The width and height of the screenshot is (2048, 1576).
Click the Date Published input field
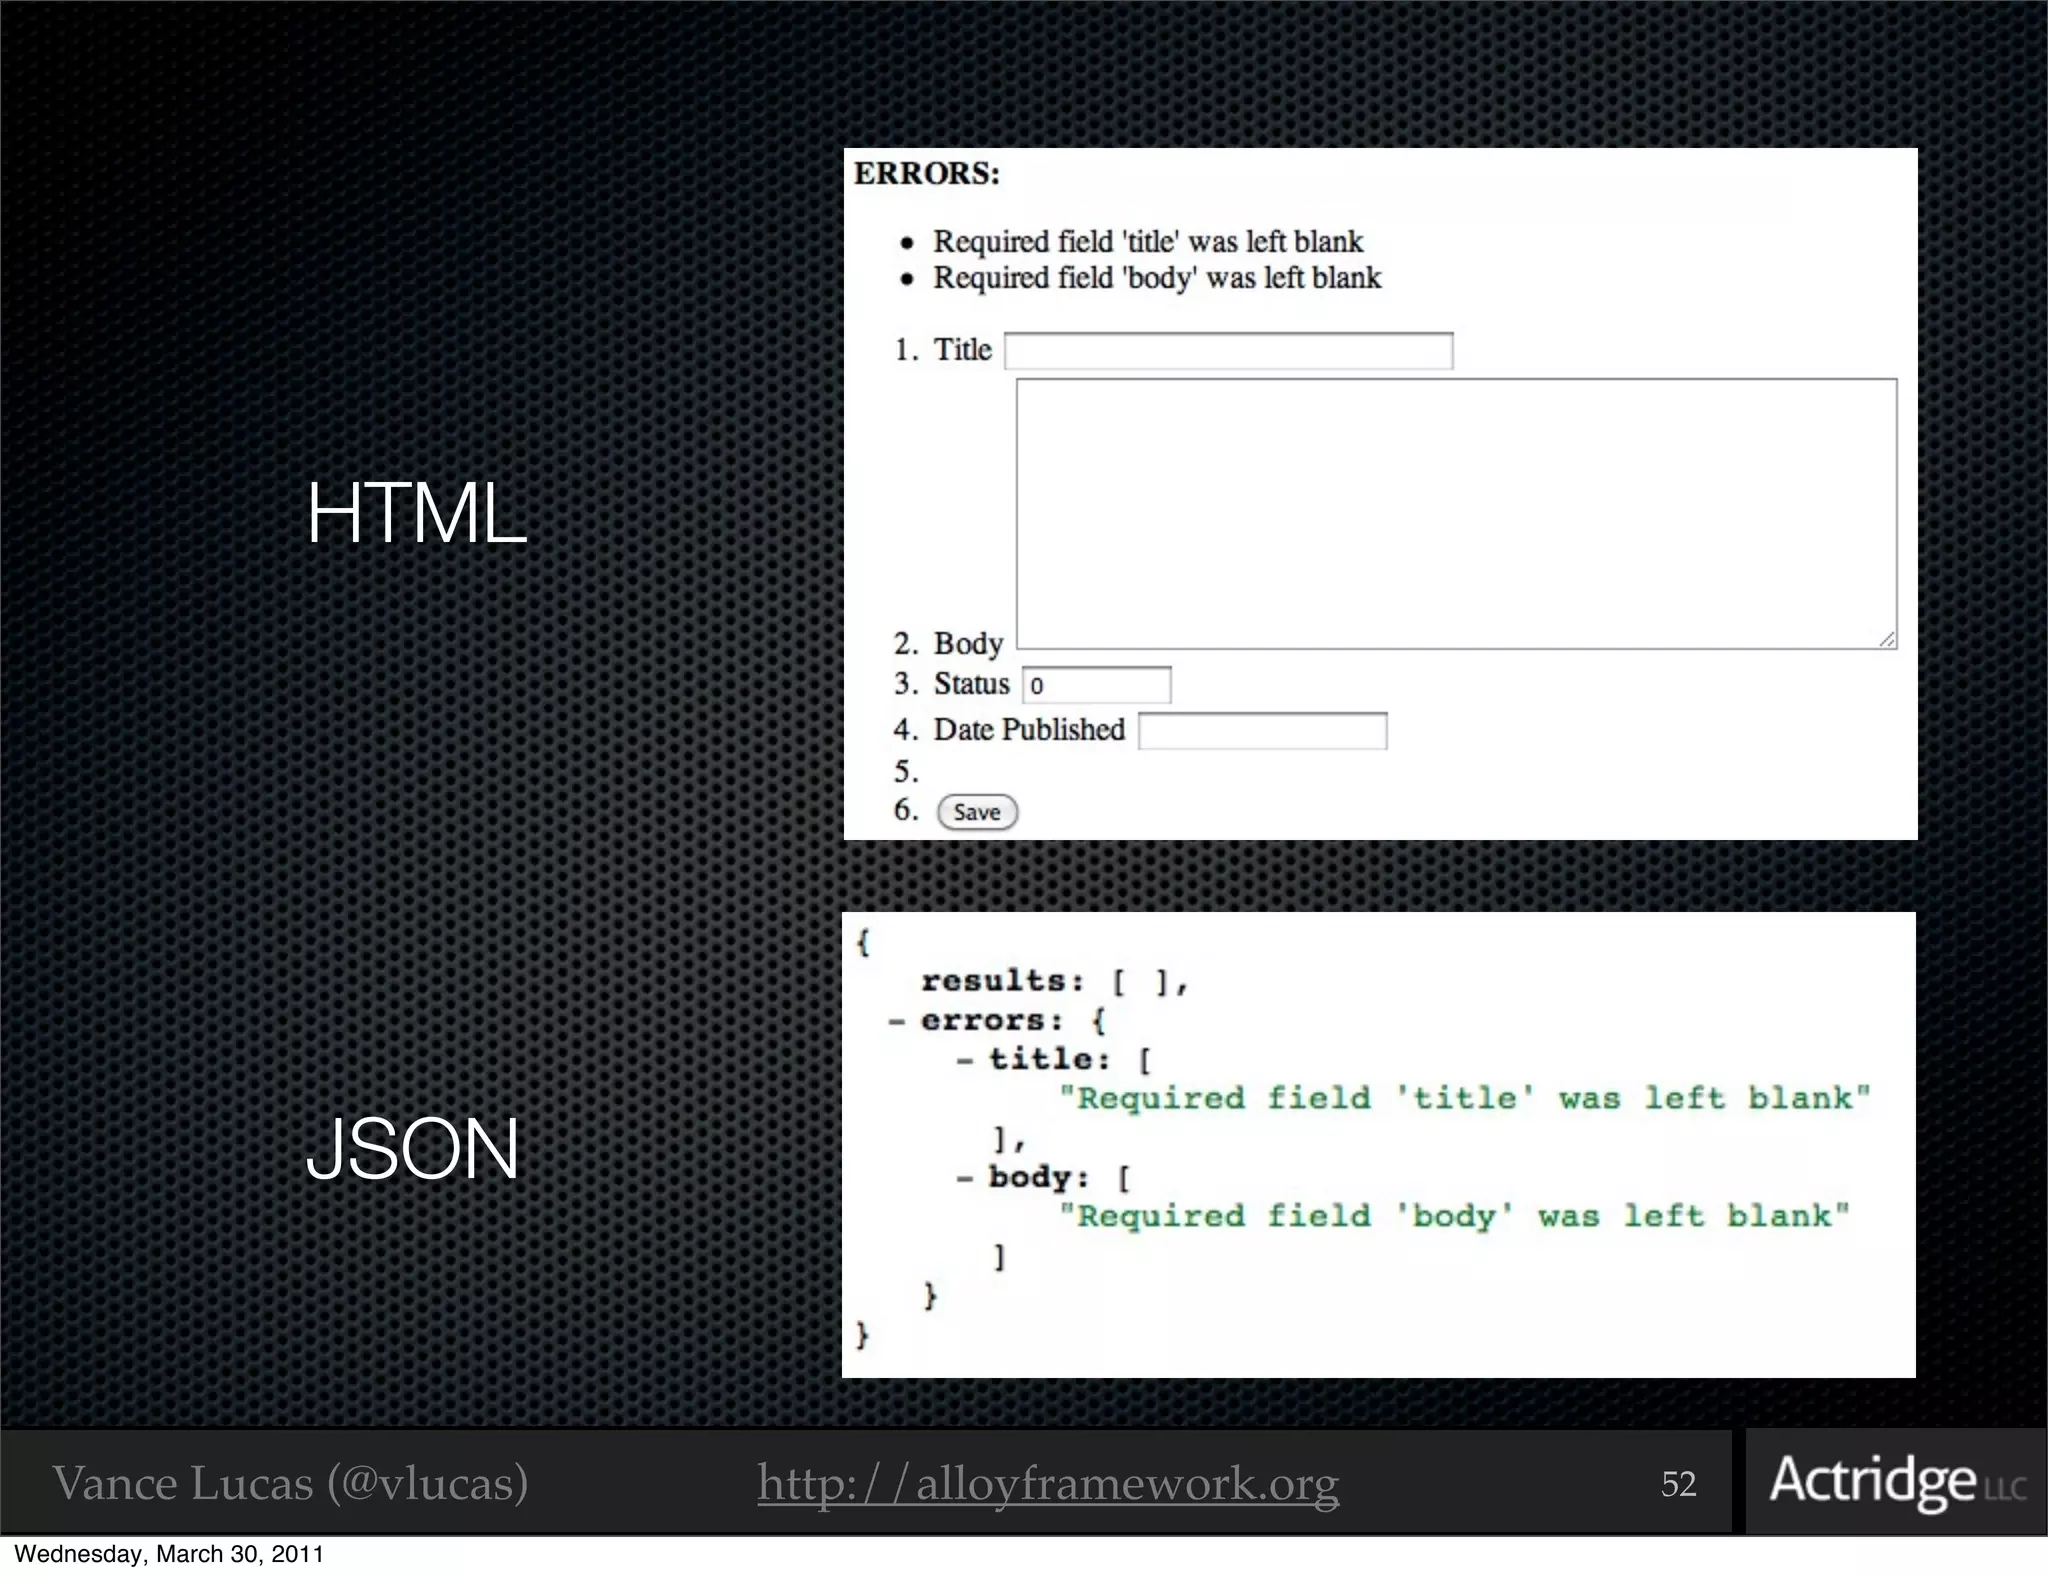coord(1262,731)
